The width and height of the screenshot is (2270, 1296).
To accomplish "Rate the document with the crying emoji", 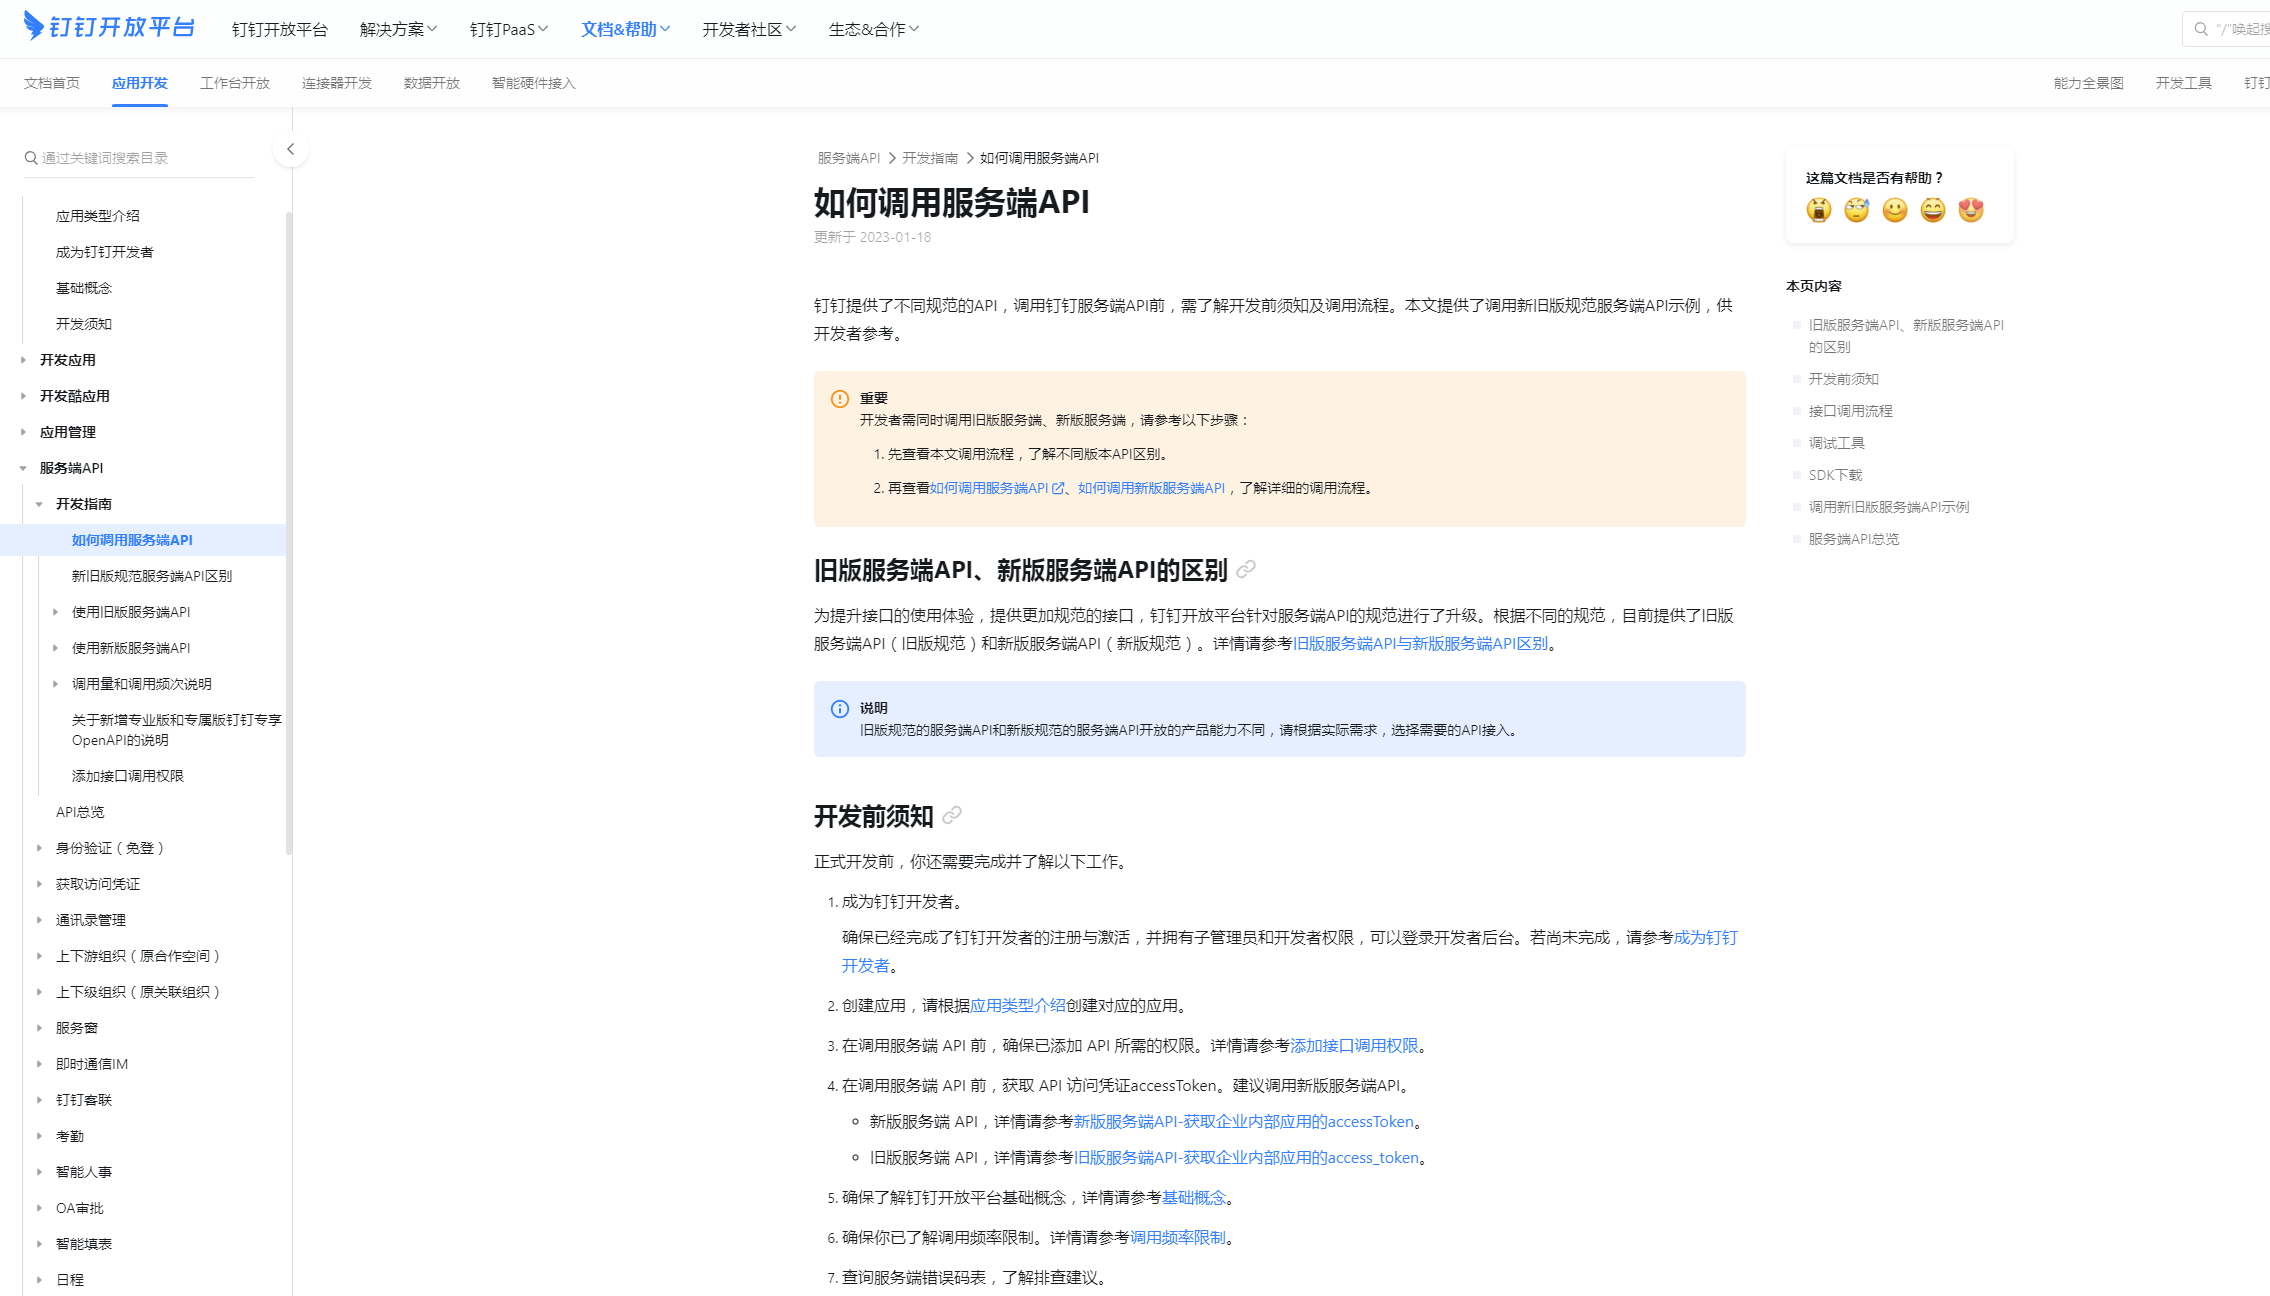I will click(x=1818, y=210).
